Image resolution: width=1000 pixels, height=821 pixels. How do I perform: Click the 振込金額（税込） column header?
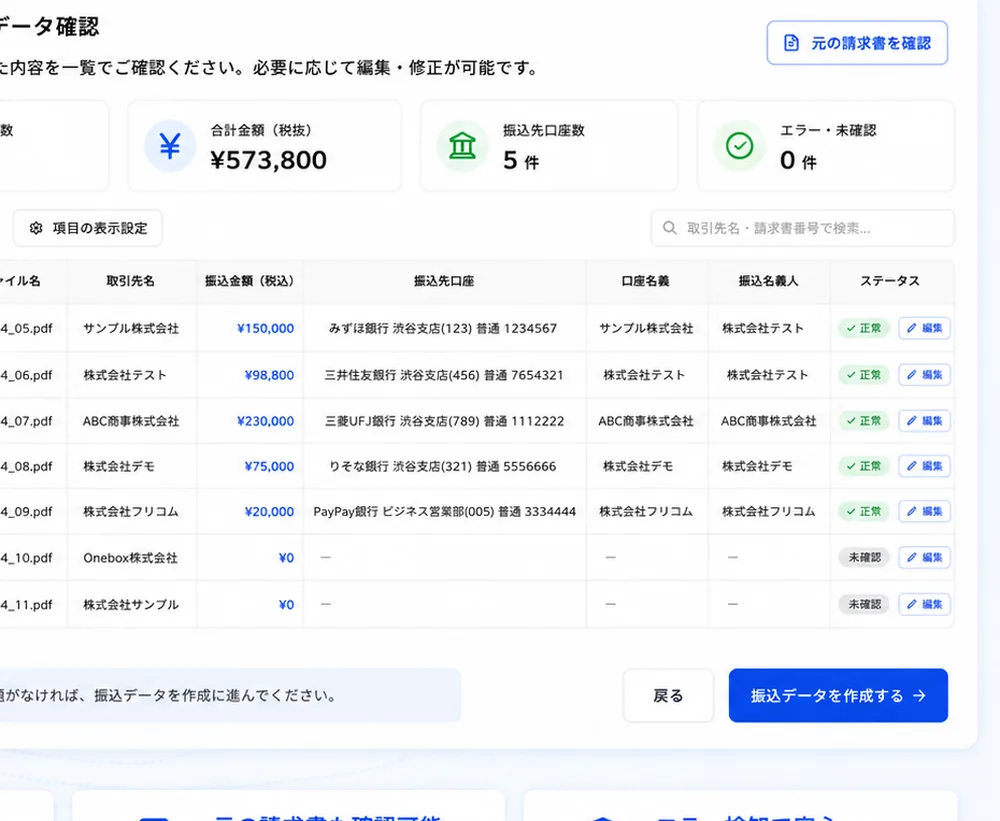pyautogui.click(x=249, y=281)
